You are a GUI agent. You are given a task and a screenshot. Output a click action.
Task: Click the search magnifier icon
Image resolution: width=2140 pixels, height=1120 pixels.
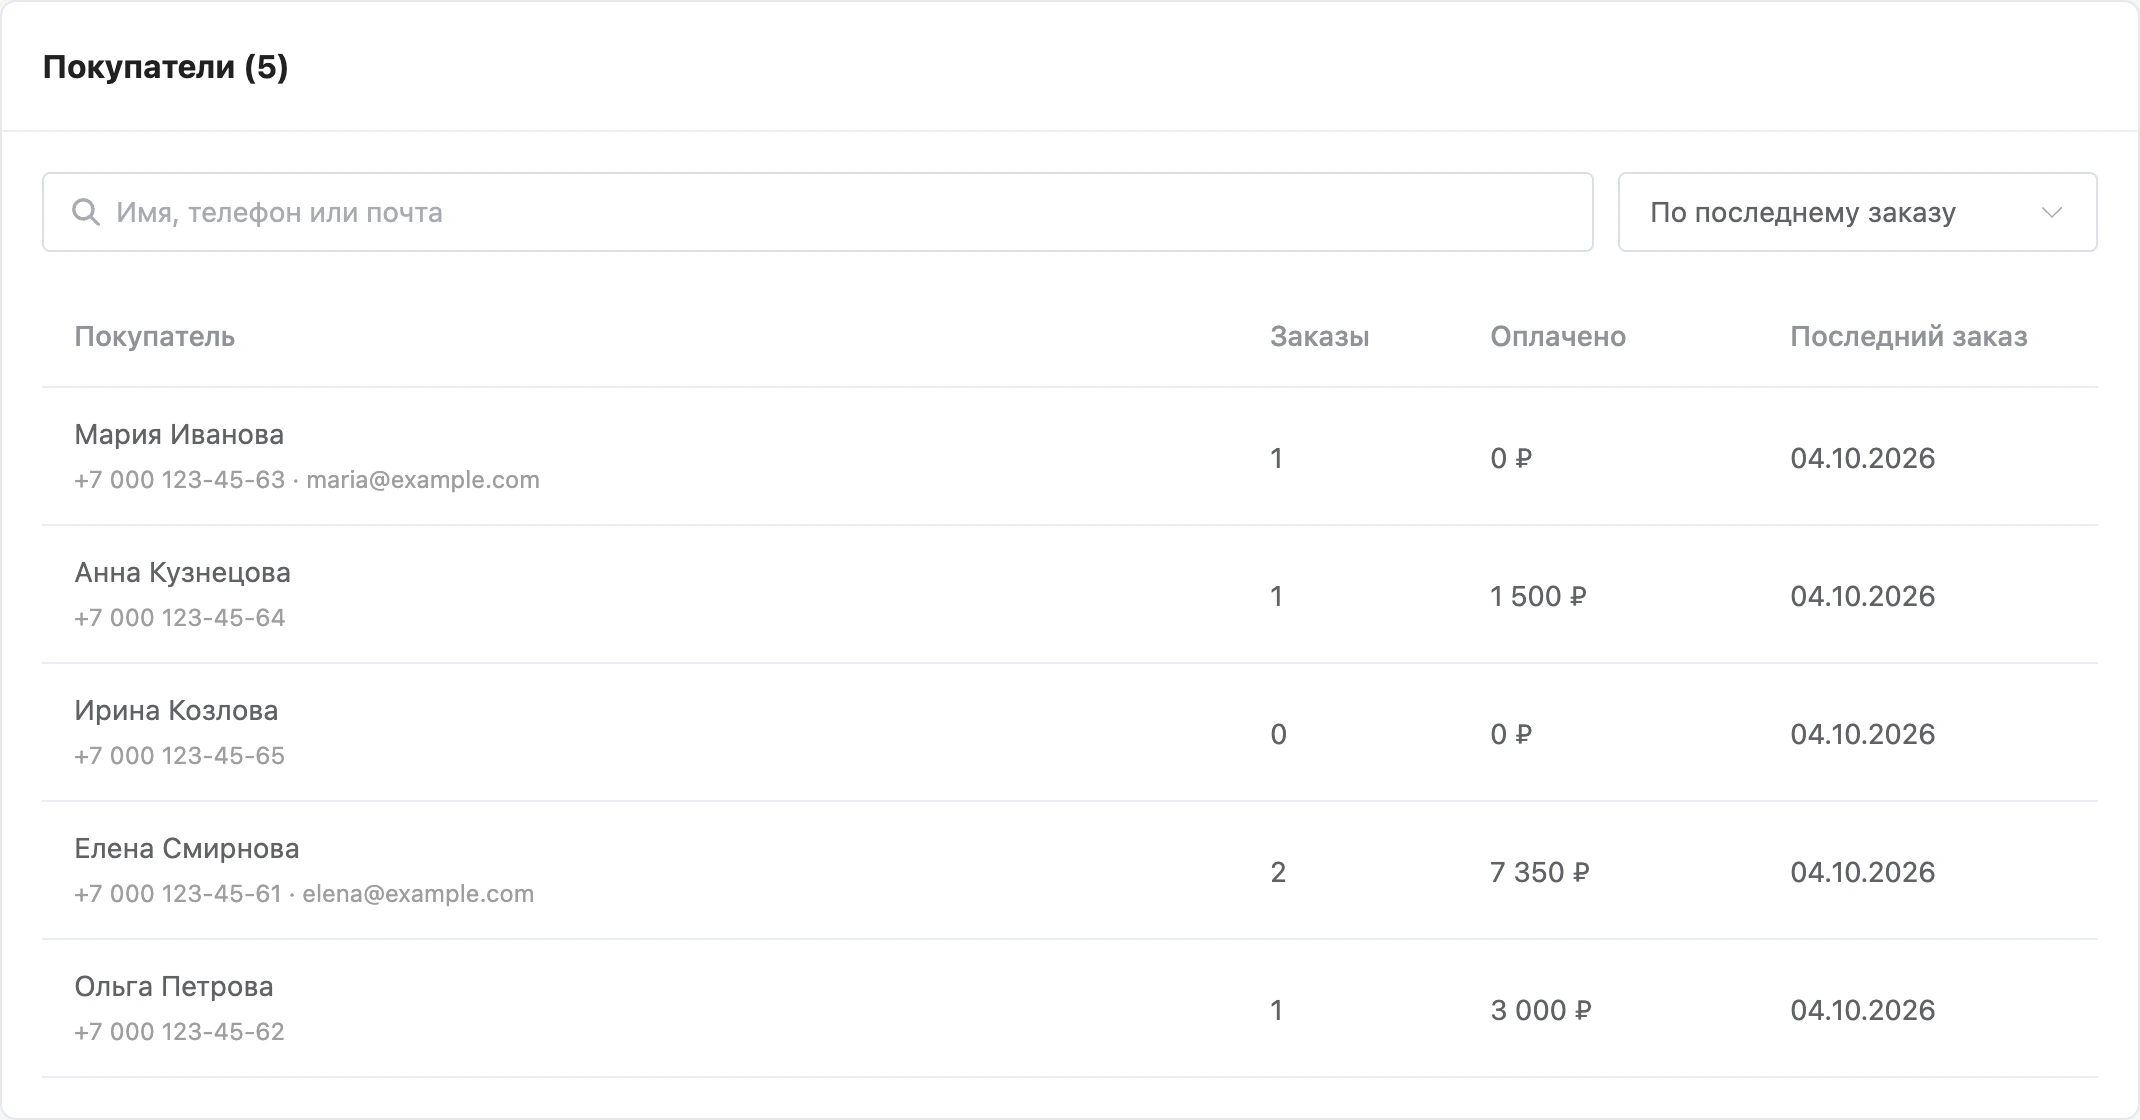click(x=86, y=212)
